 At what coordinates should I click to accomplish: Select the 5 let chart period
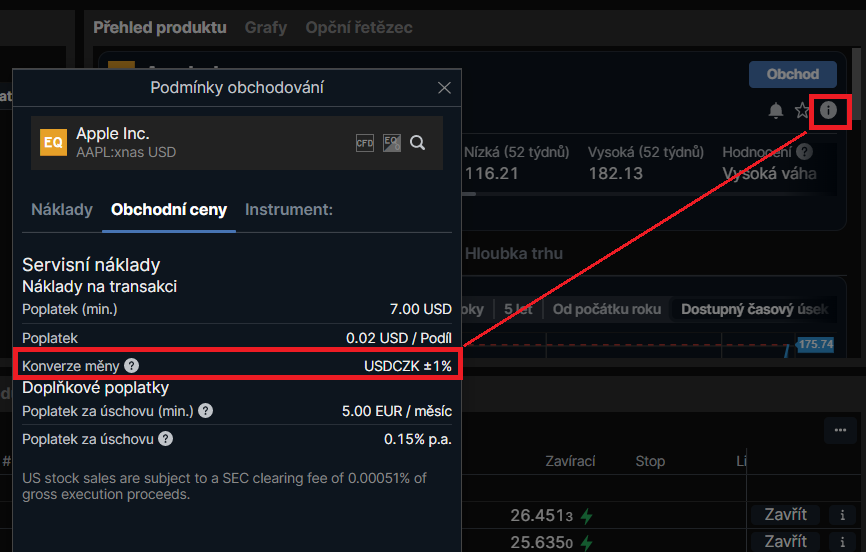pyautogui.click(x=518, y=309)
